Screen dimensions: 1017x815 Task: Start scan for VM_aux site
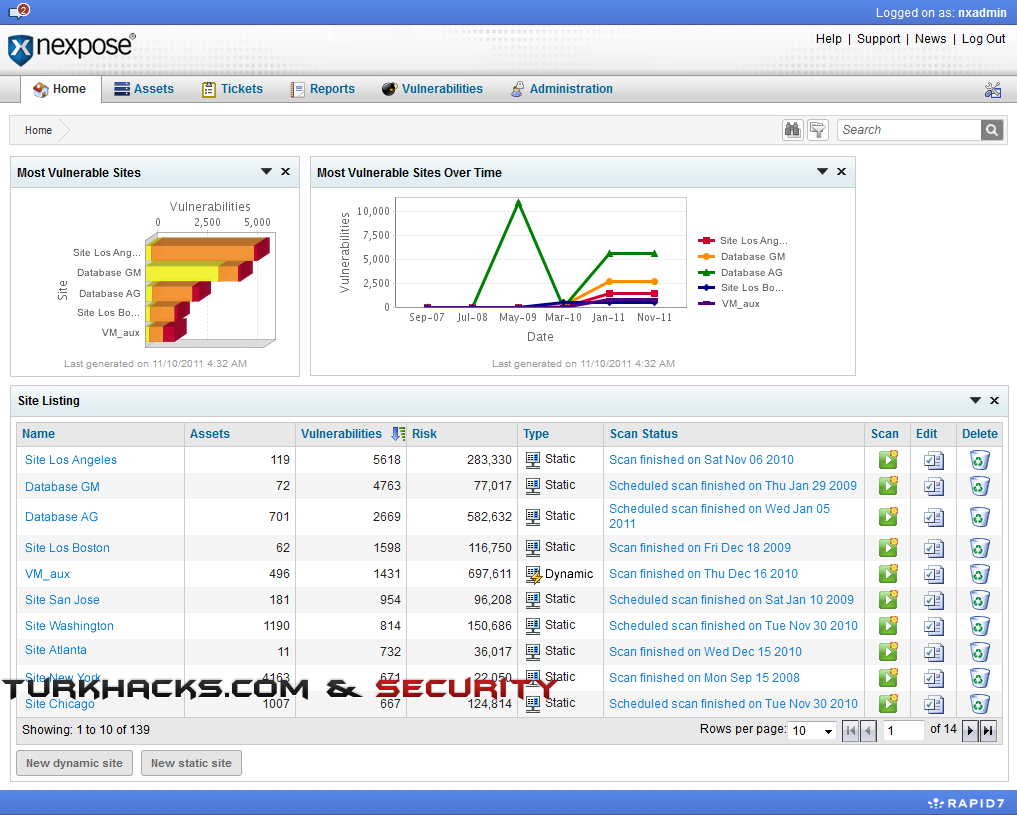click(x=888, y=573)
